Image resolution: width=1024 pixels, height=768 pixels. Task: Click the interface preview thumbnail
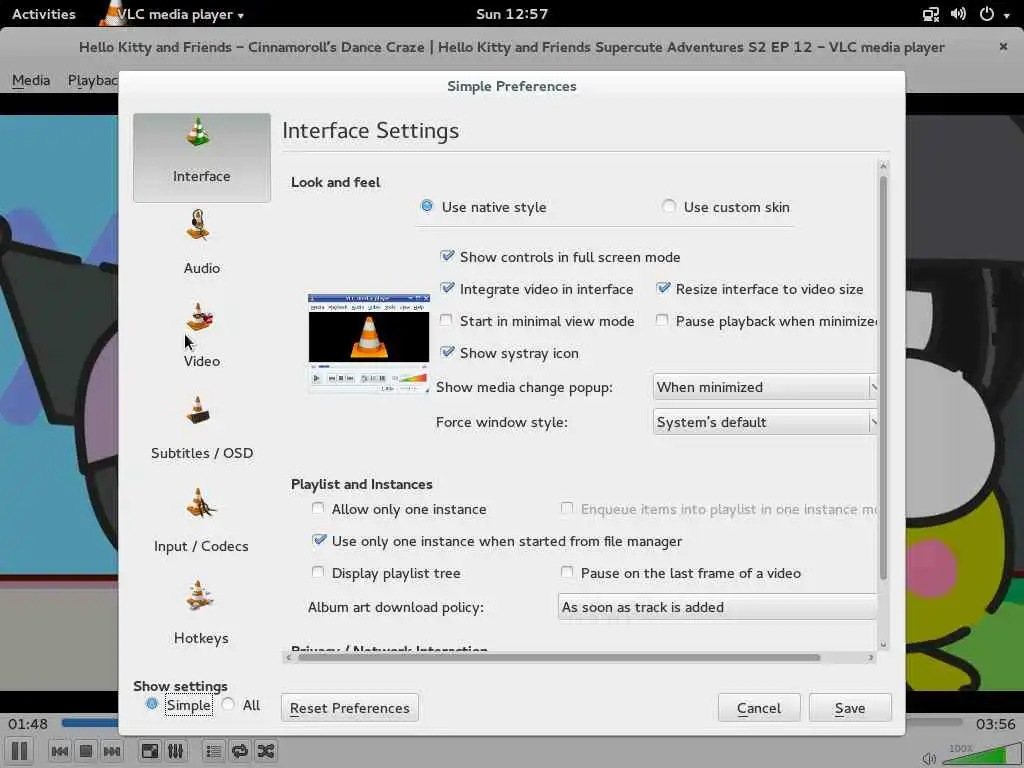[369, 343]
